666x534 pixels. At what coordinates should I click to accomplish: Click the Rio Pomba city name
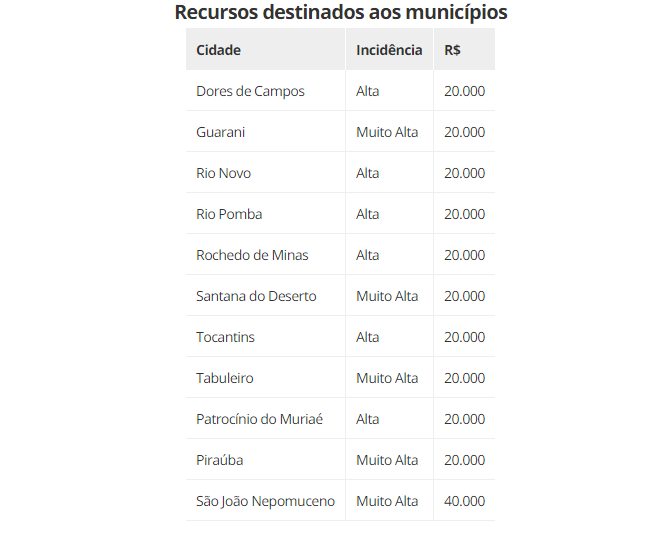tap(229, 214)
